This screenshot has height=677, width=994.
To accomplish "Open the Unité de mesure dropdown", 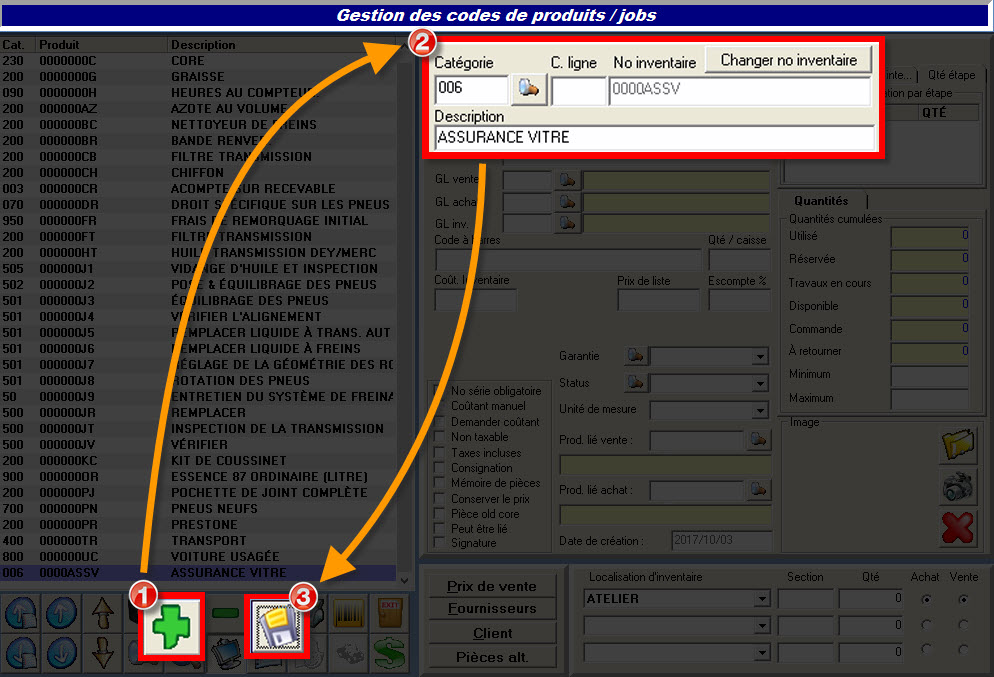I will pos(760,411).
